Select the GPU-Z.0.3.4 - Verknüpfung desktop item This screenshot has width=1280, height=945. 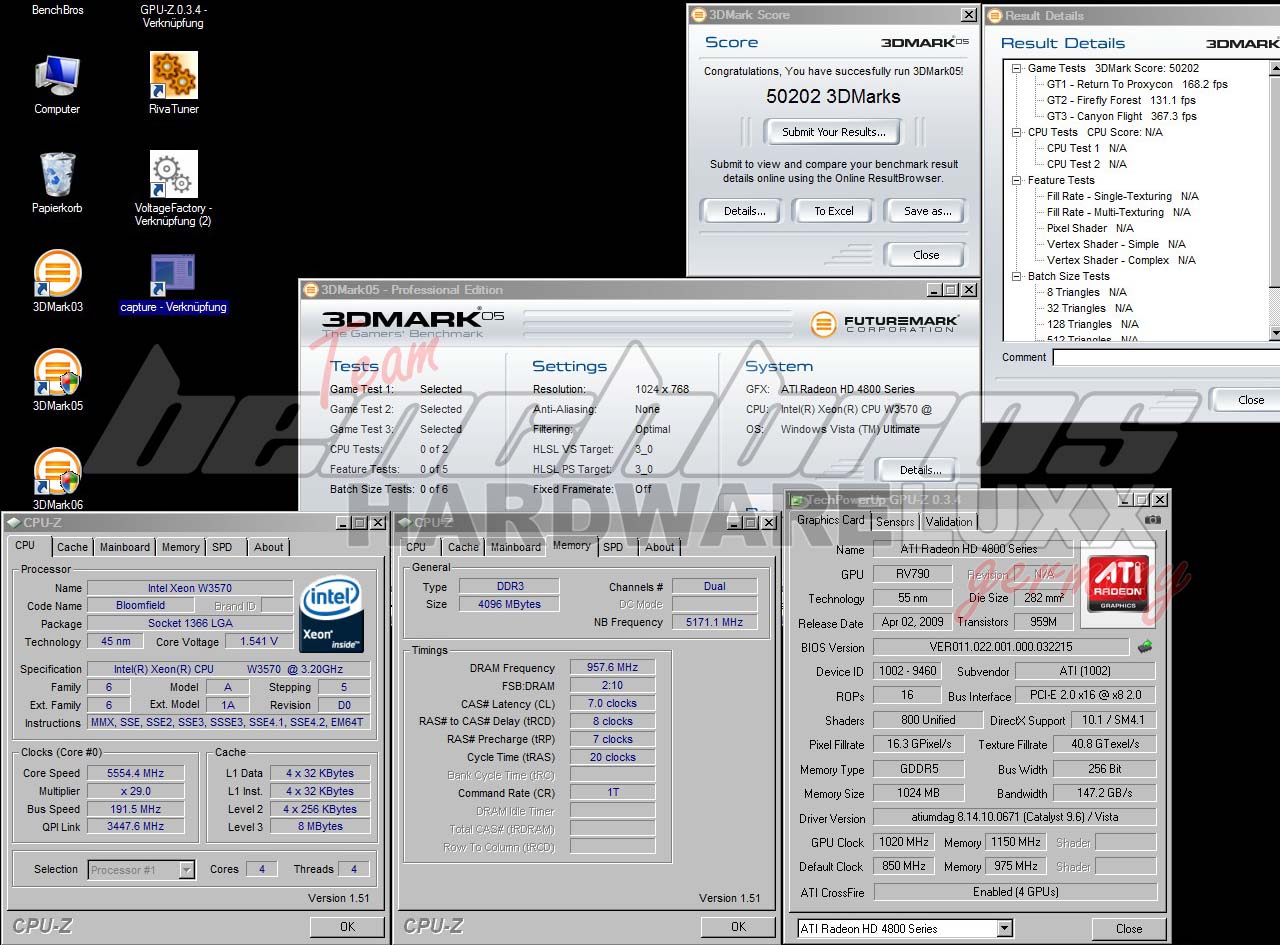coord(172,16)
